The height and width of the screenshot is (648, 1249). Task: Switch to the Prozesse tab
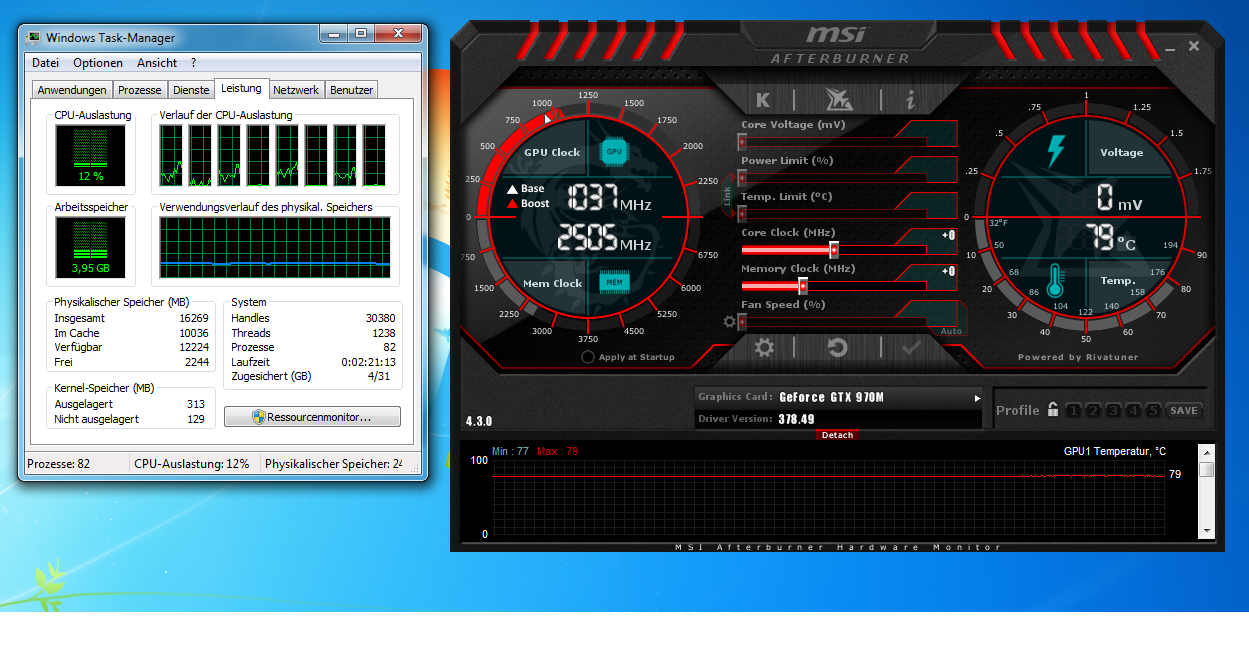pos(139,90)
